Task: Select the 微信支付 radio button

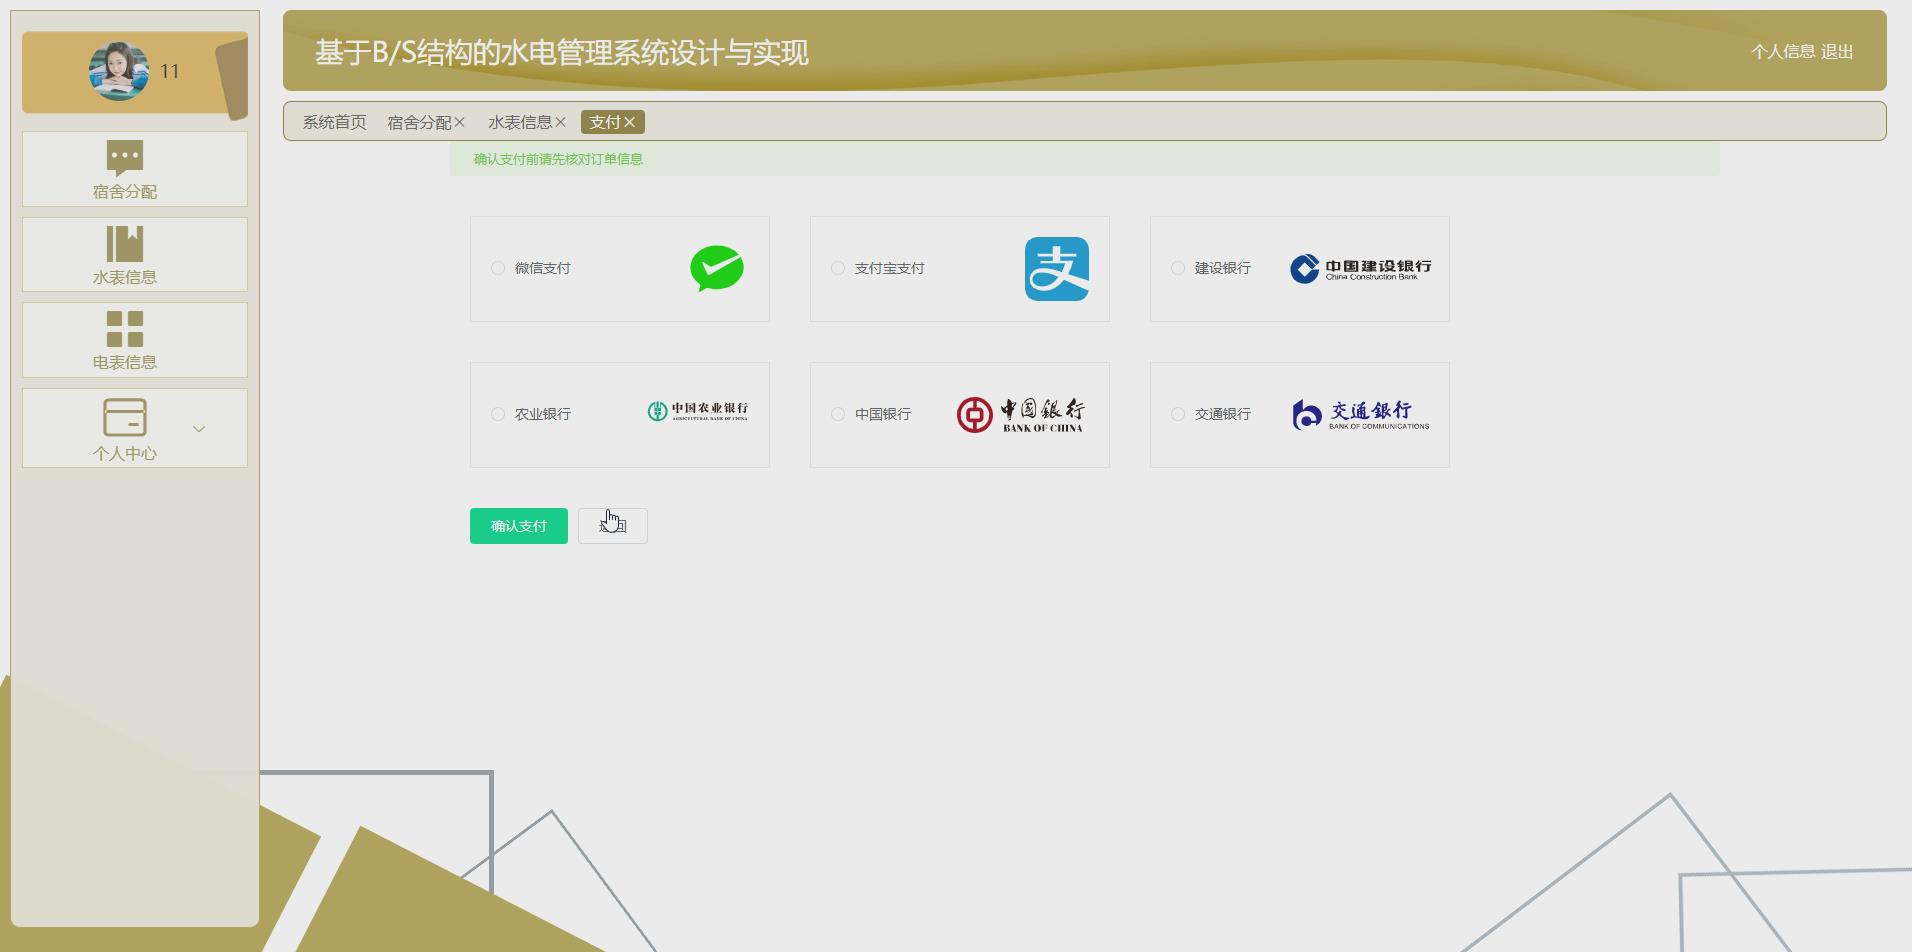Action: [x=498, y=268]
